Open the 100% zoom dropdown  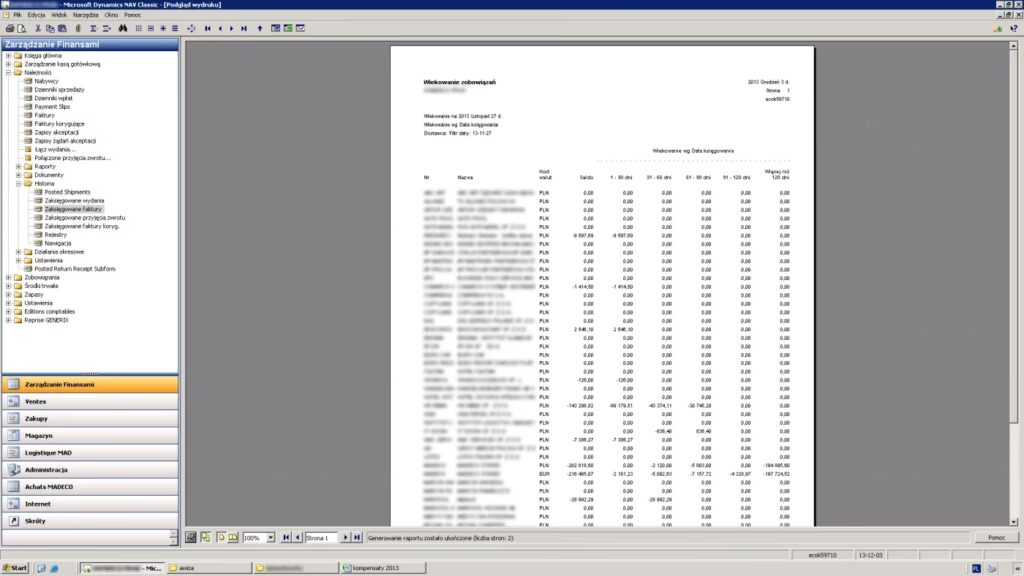point(271,538)
